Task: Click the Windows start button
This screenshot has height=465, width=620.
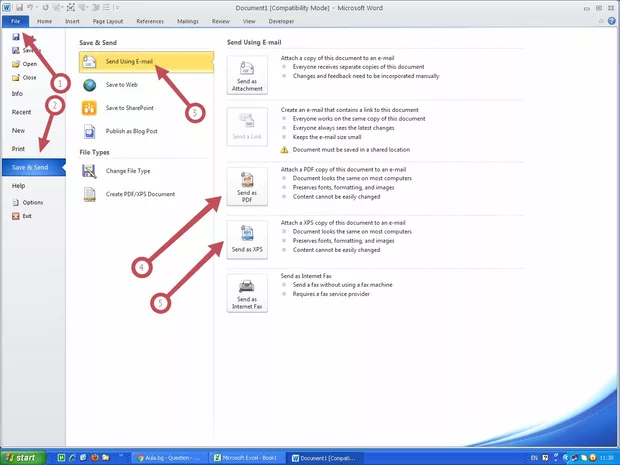Action: 23,457
